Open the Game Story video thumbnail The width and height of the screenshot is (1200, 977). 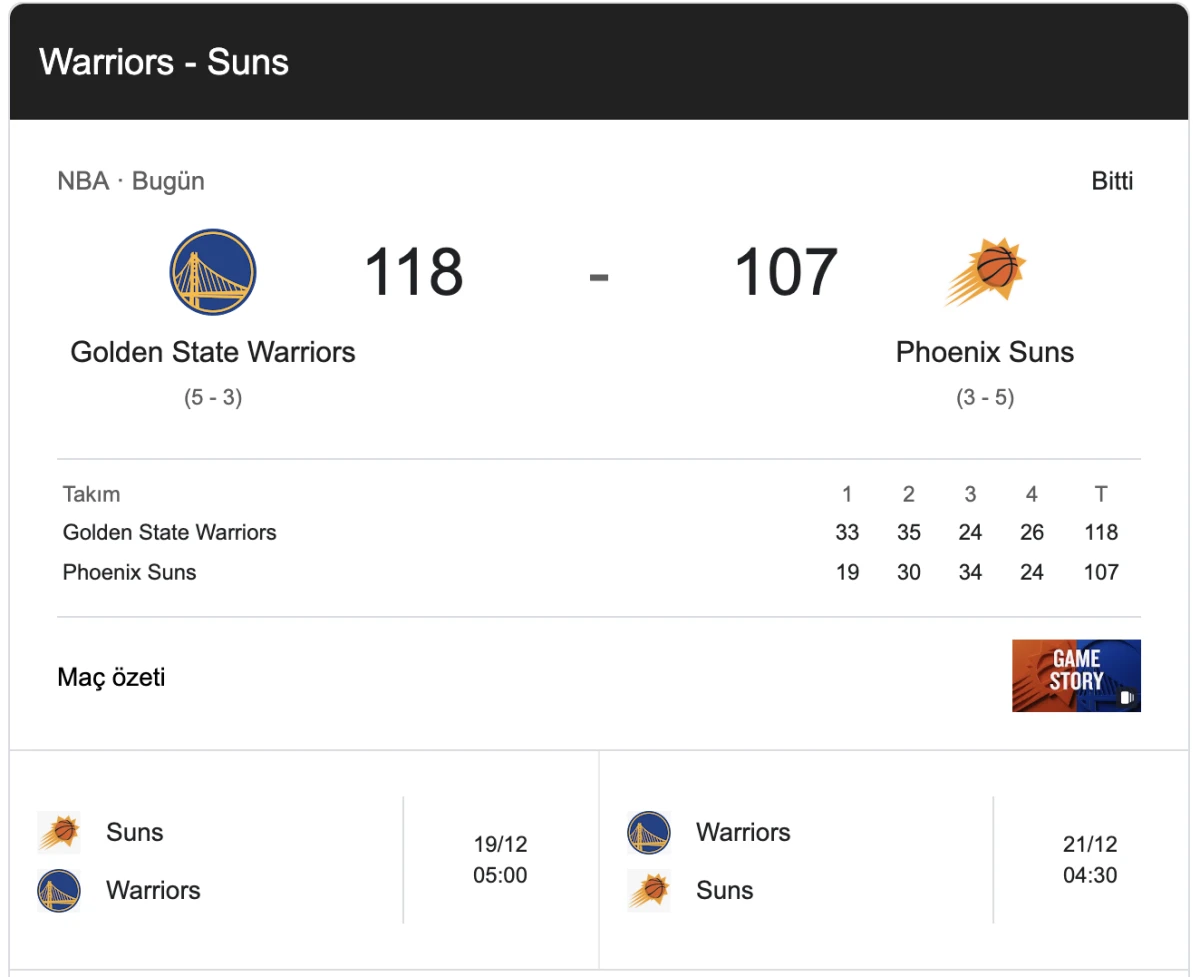pyautogui.click(x=1076, y=676)
